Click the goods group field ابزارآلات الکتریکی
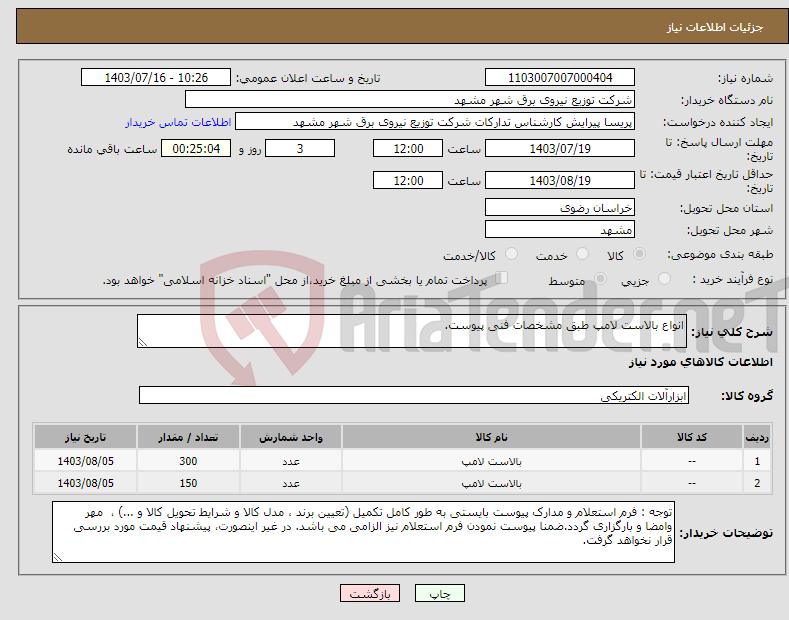Image resolution: width=789 pixels, height=620 pixels. (414, 395)
